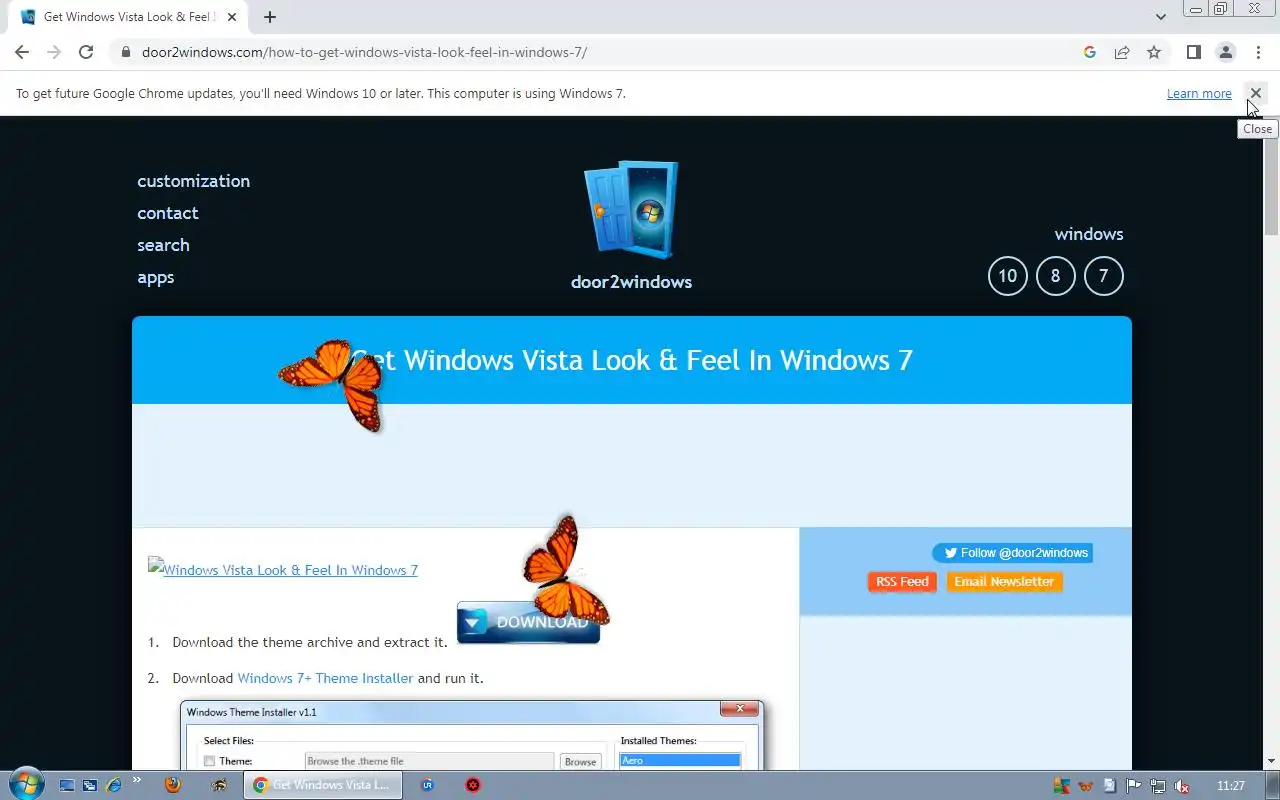Follow @door2windows on Twitter
Screen dimensions: 1280x800
pos(1012,553)
